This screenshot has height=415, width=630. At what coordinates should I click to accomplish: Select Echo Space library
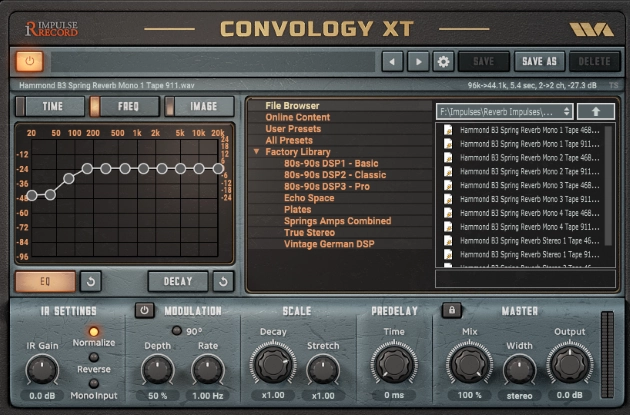[309, 198]
